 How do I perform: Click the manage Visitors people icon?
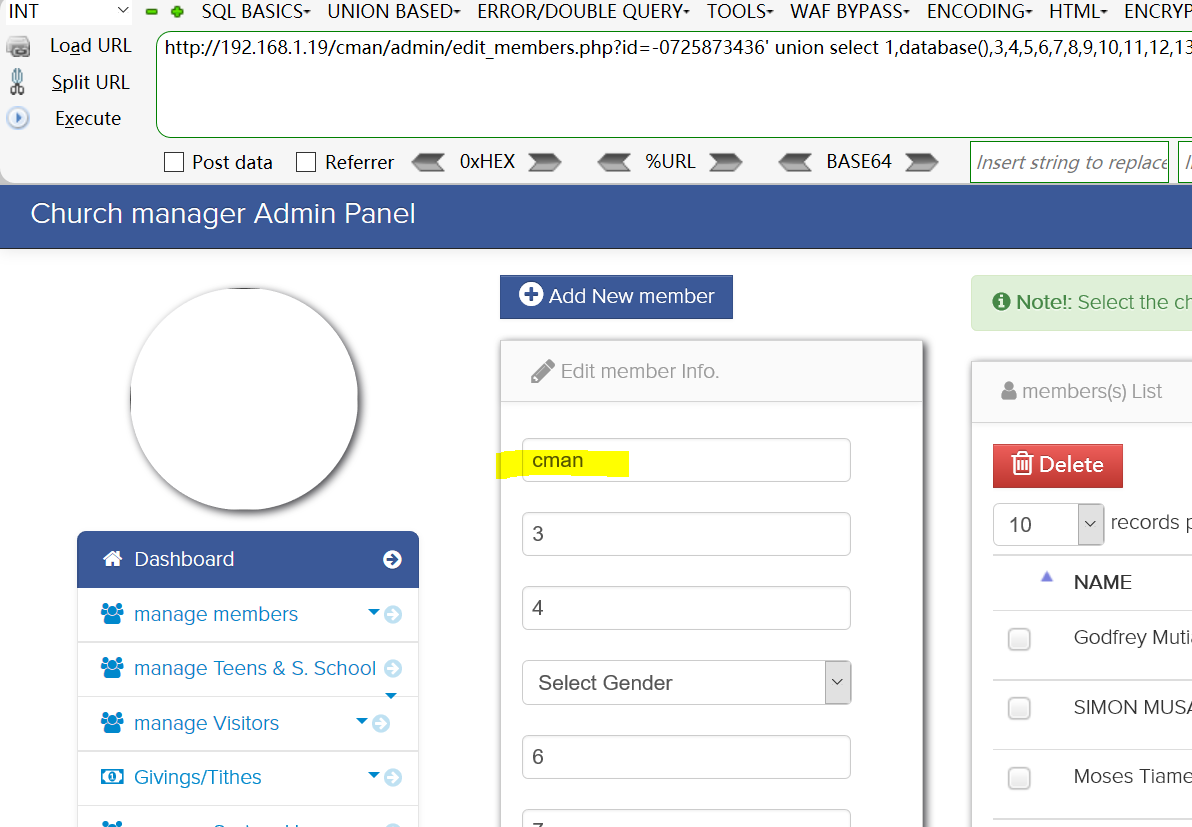click(x=113, y=722)
